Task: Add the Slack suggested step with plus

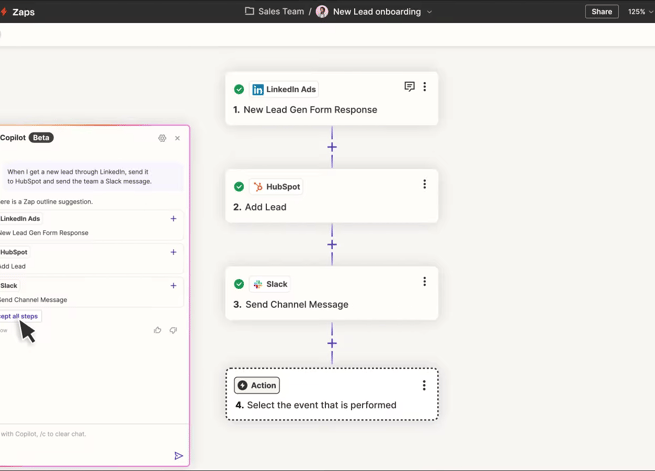Action: tap(173, 286)
